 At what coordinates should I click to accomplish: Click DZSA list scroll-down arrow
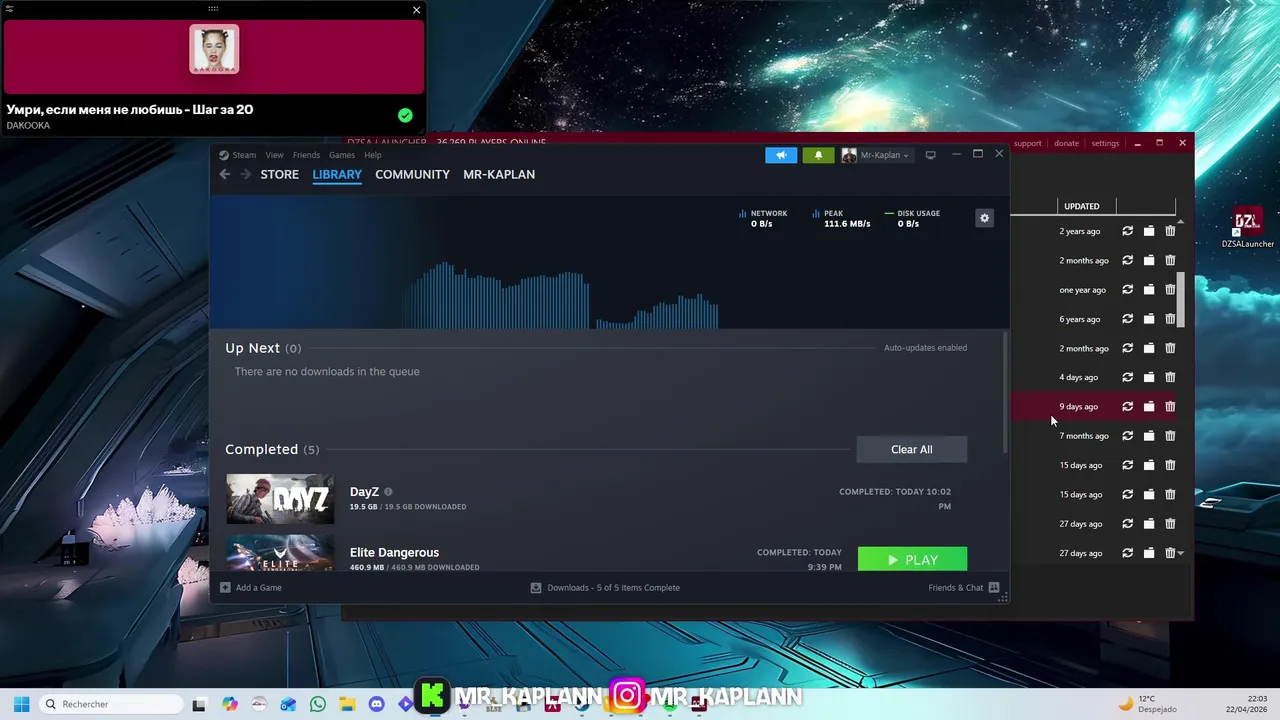coord(1181,553)
